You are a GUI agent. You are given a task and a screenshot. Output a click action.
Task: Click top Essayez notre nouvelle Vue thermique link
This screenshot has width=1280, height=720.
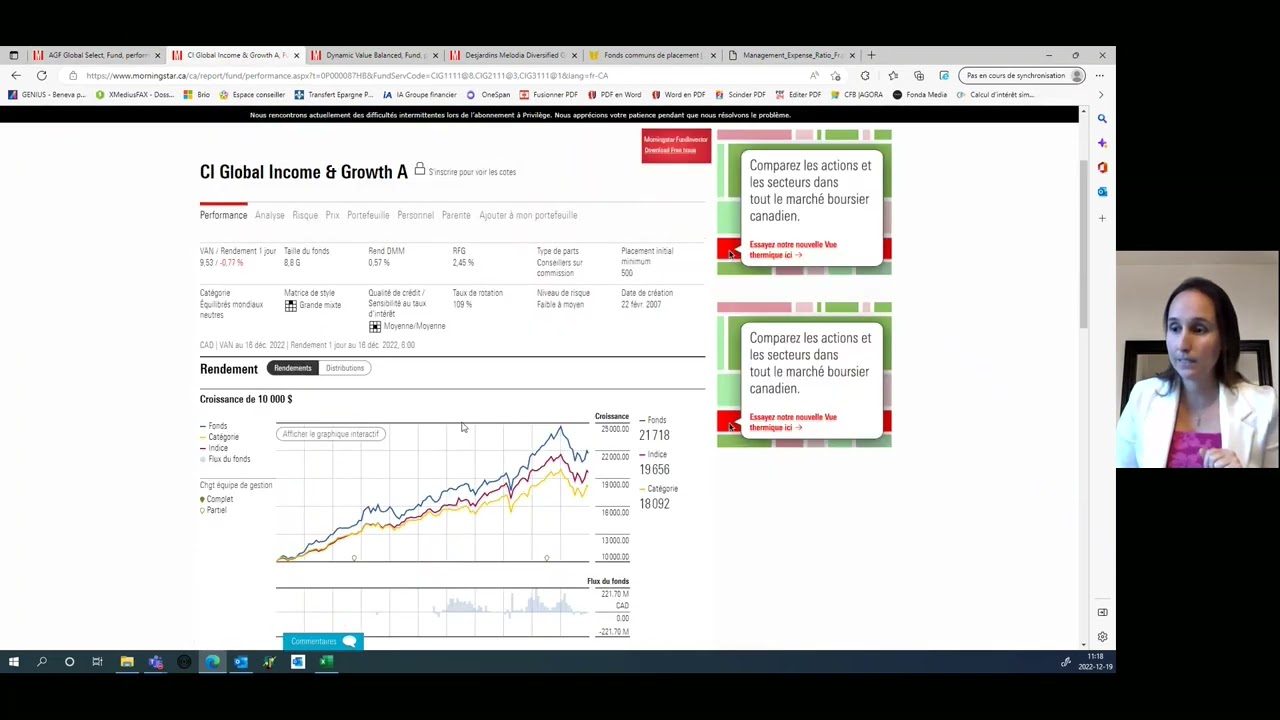click(x=793, y=249)
